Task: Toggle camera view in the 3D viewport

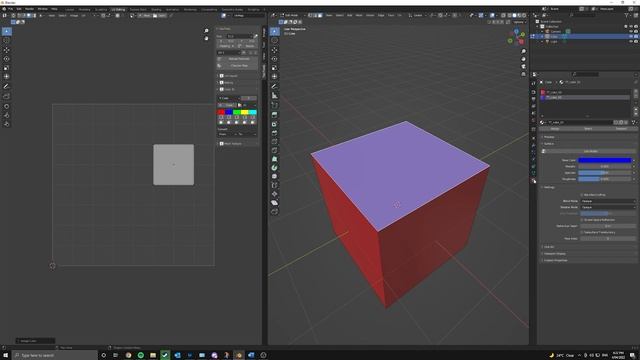Action: 523,67
